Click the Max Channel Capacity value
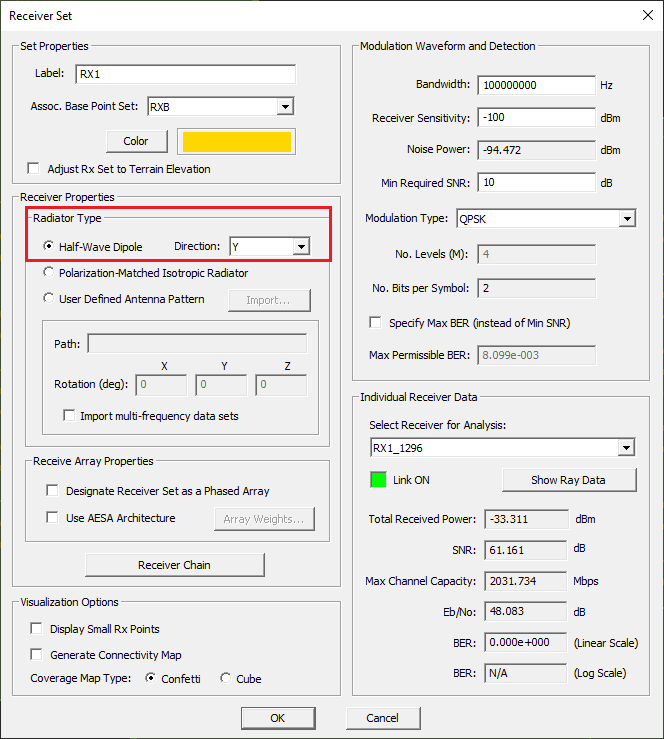 click(525, 581)
